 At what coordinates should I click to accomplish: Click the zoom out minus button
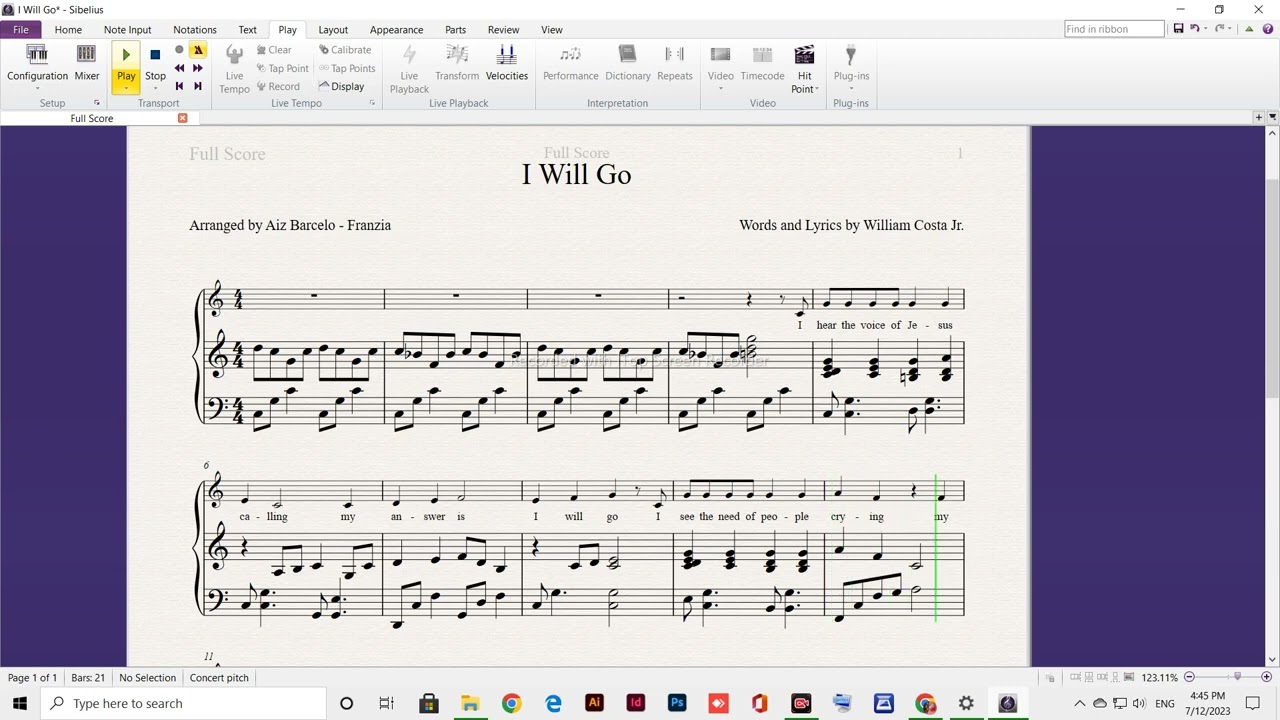(x=1189, y=677)
